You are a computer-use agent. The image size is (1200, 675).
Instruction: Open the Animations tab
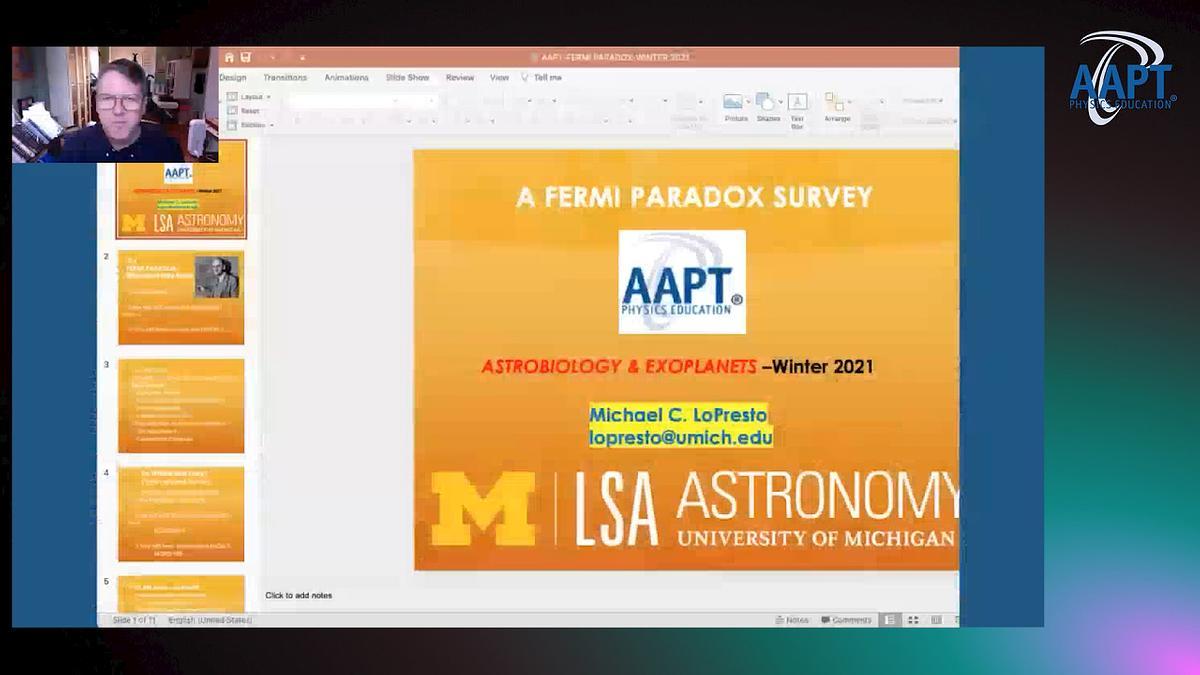pyautogui.click(x=346, y=77)
